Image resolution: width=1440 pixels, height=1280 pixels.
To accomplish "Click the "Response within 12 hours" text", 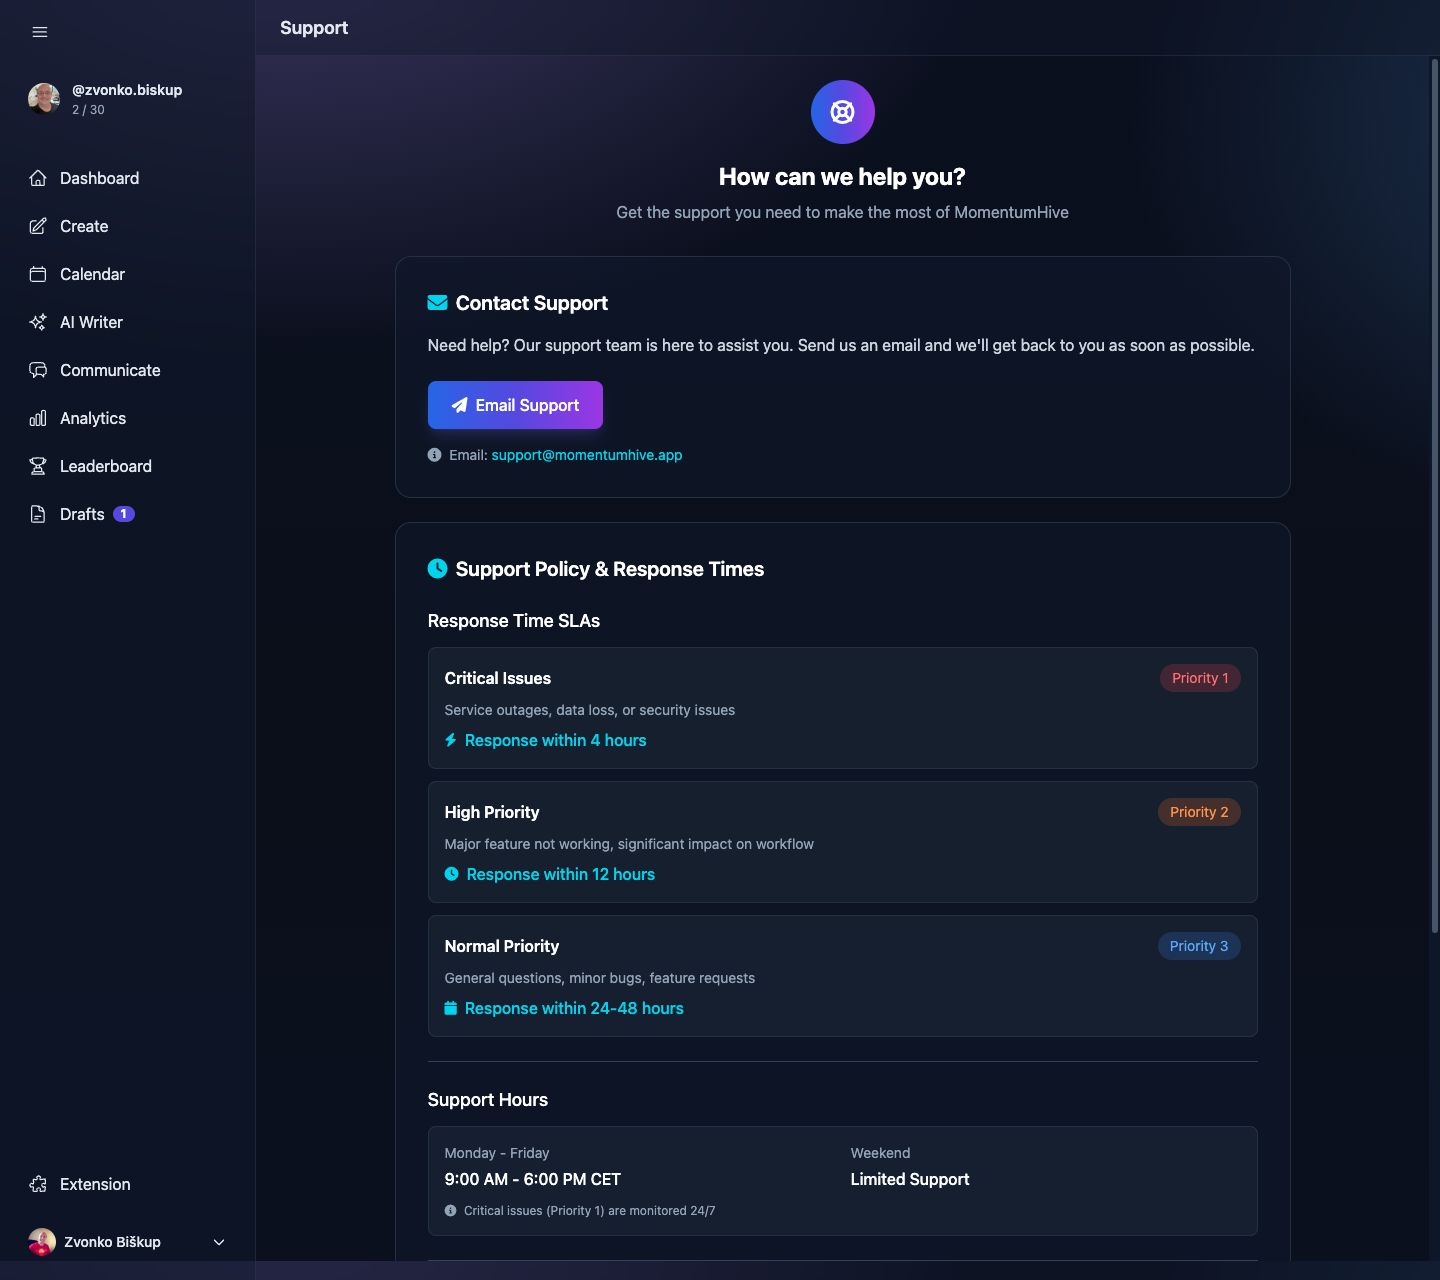I will pos(561,874).
